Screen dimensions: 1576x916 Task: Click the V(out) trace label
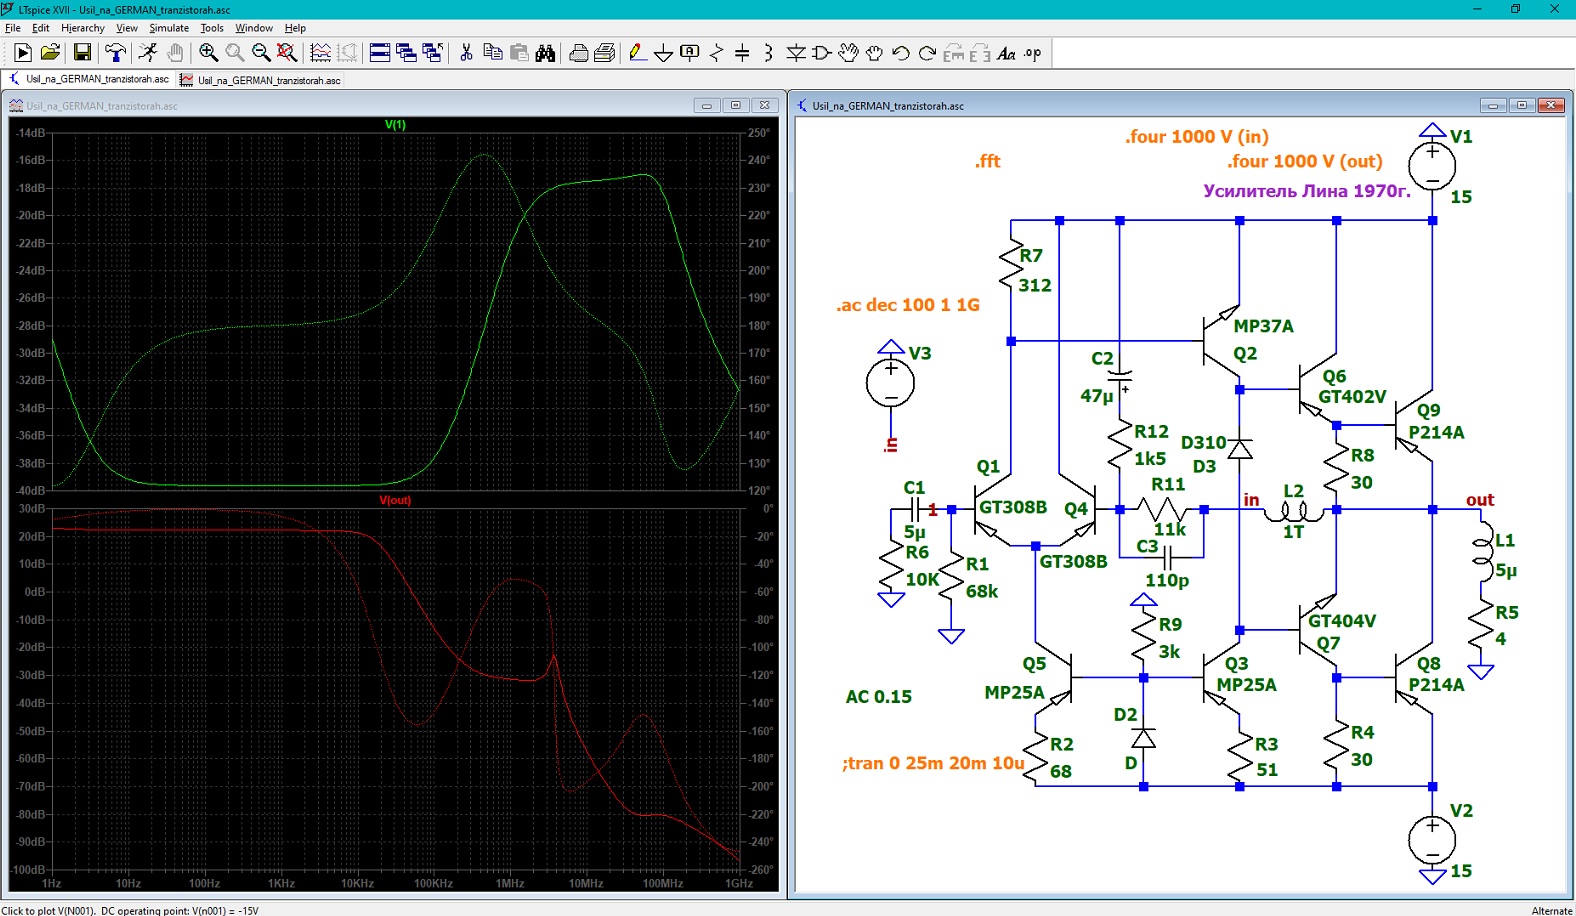tap(395, 500)
